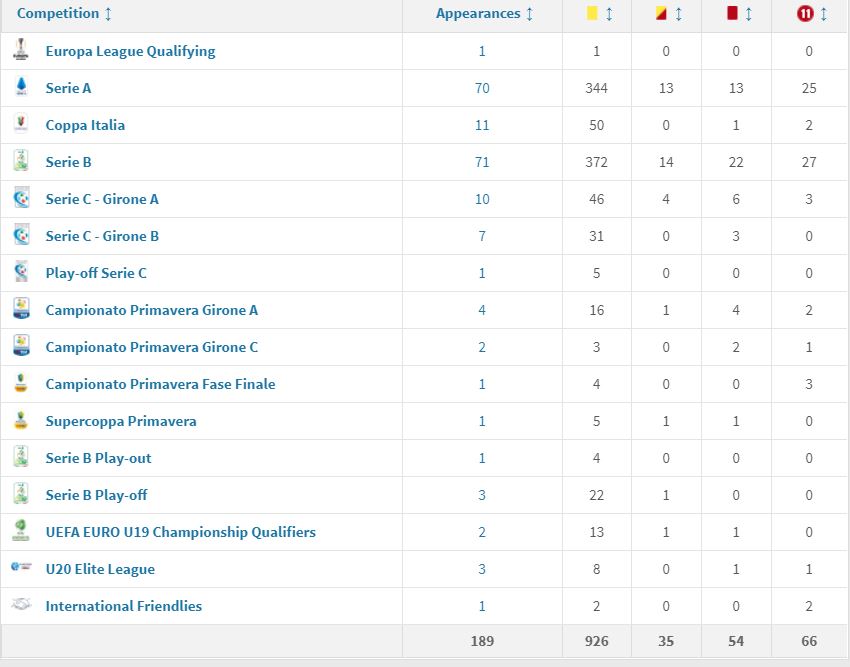The height and width of the screenshot is (667, 850).
Task: Sort table by red cards column
Action: pos(740,14)
